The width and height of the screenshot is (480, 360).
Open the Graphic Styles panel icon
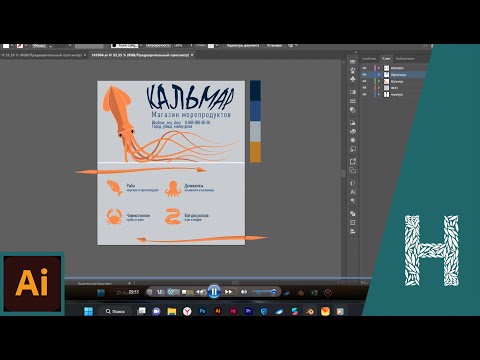(x=353, y=149)
